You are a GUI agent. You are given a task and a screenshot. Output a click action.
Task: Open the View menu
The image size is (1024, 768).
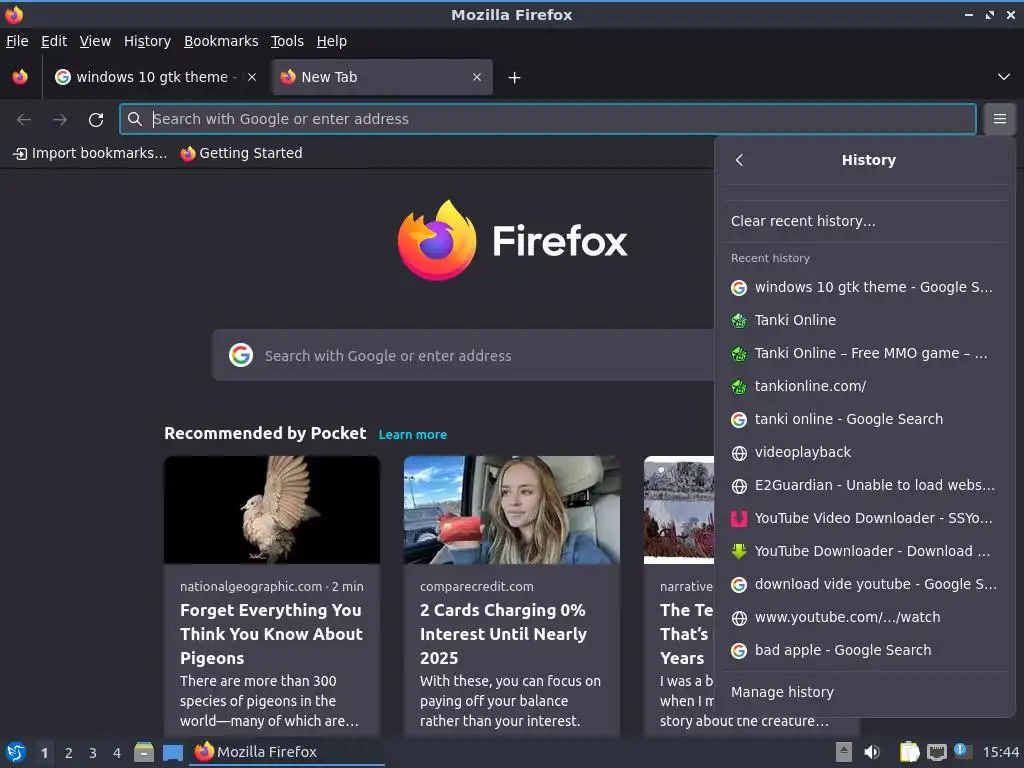coord(95,41)
